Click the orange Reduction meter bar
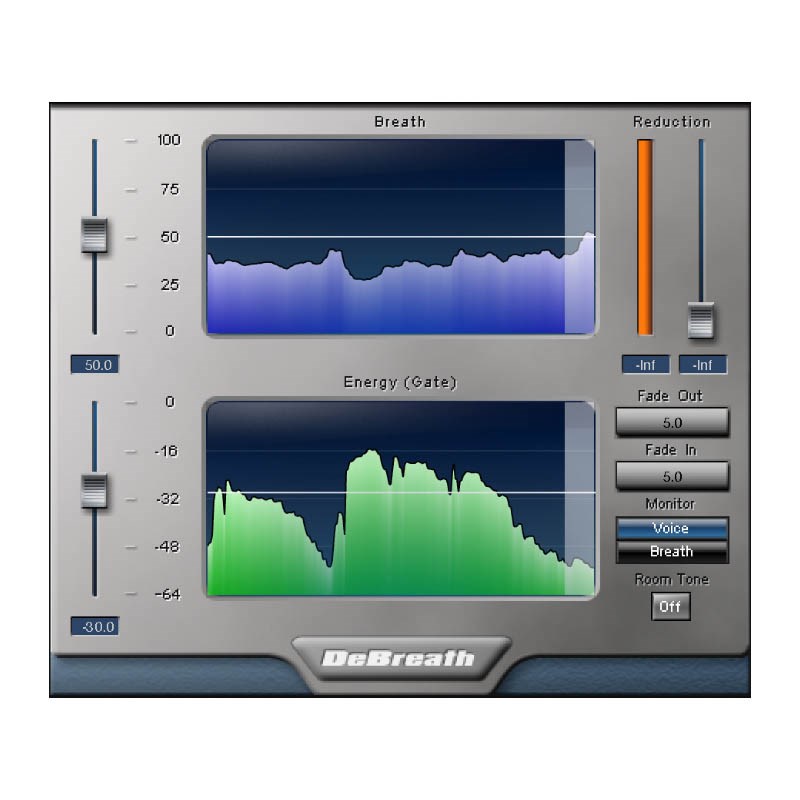800x800 pixels. (x=645, y=238)
